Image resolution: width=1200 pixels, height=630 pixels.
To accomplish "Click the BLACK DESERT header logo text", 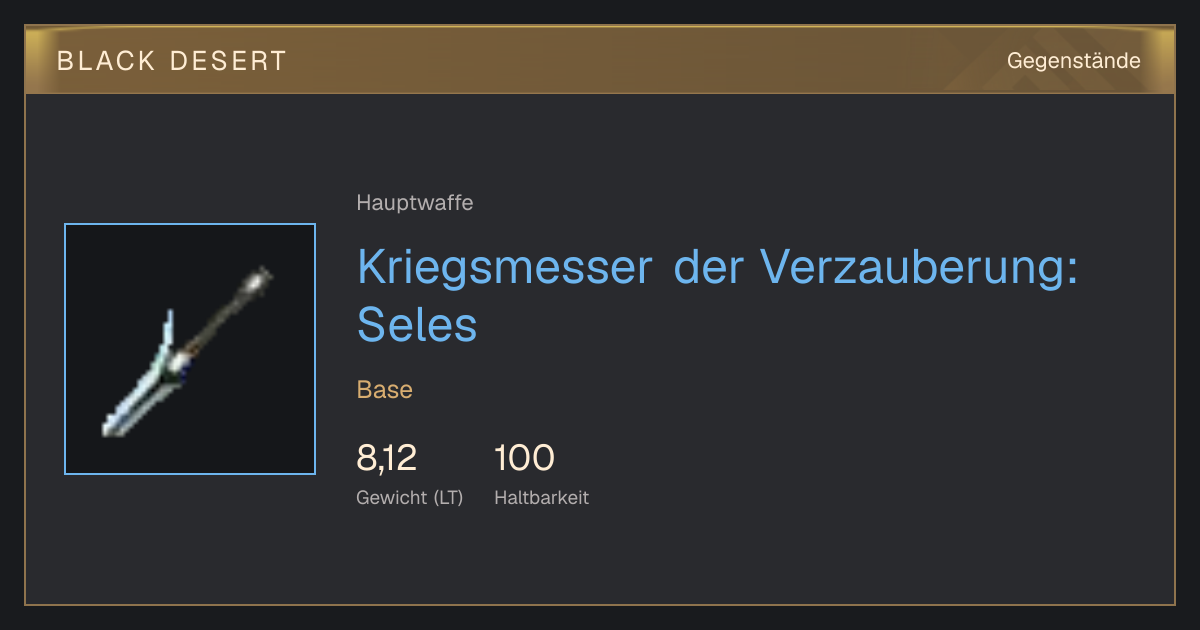I will coord(172,61).
